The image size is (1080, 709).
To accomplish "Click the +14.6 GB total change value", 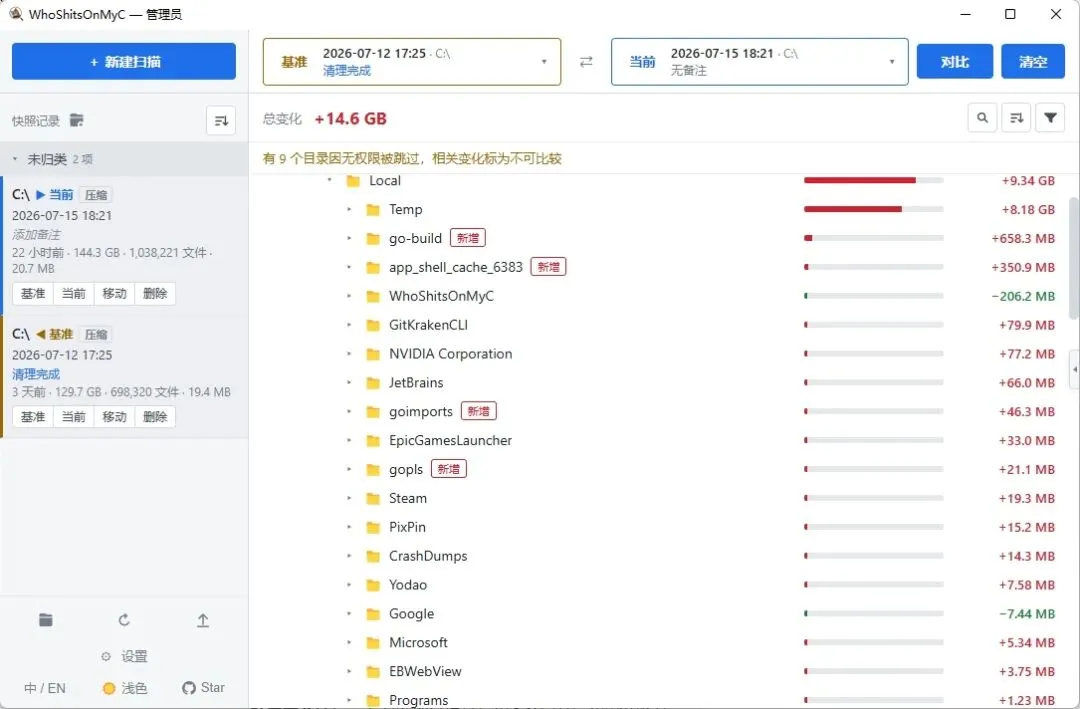I will click(x=351, y=119).
